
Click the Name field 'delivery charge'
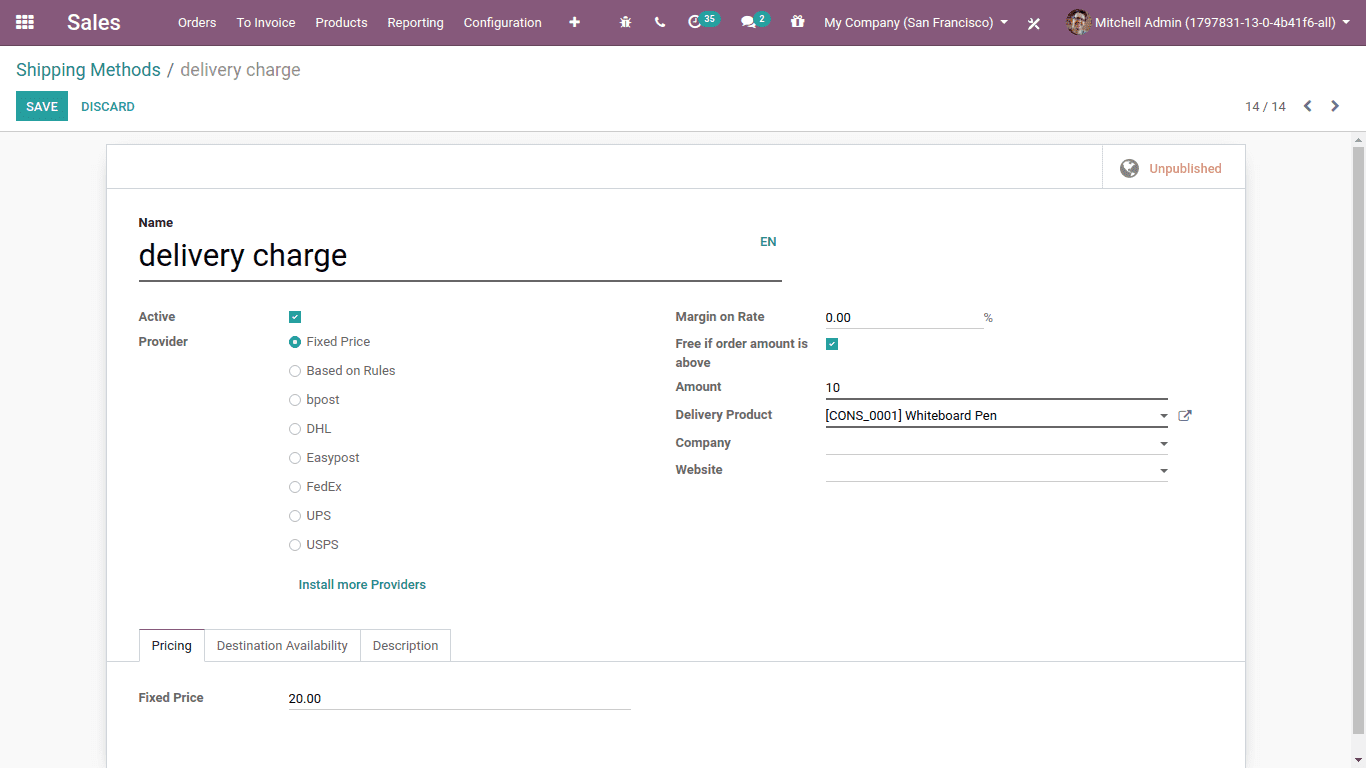coord(460,256)
